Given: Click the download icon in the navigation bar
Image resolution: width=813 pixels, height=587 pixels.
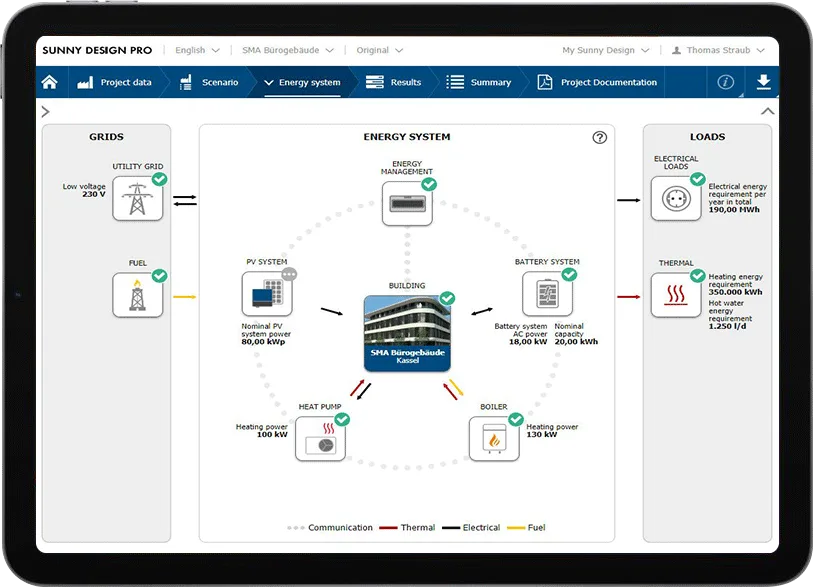Looking at the screenshot, I should point(763,82).
